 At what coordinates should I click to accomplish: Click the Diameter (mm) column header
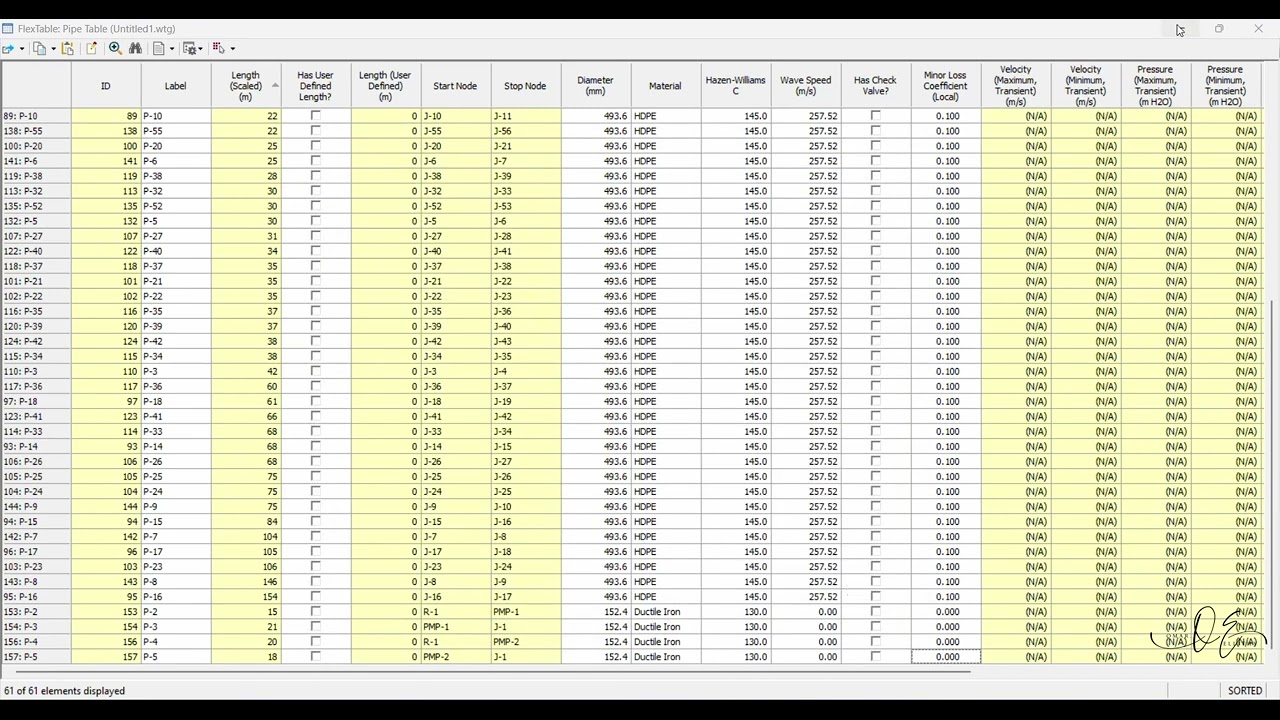(x=596, y=86)
